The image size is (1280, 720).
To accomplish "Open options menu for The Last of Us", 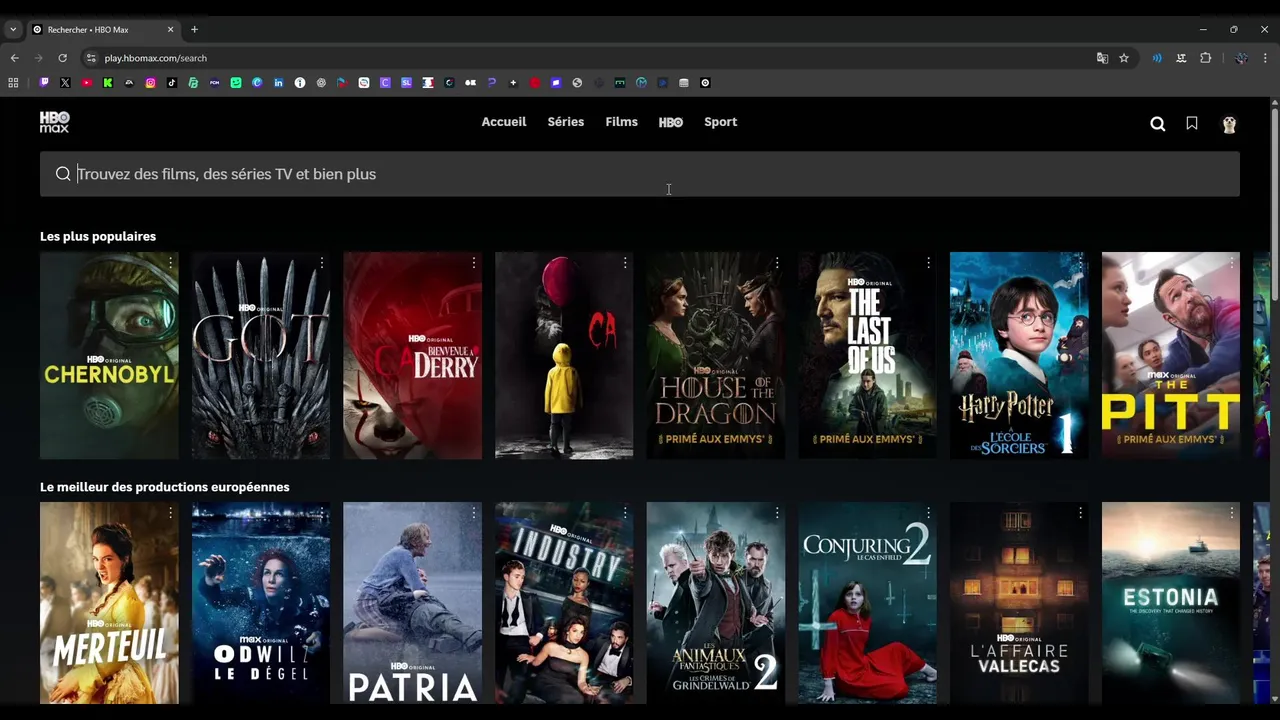I will (929, 263).
